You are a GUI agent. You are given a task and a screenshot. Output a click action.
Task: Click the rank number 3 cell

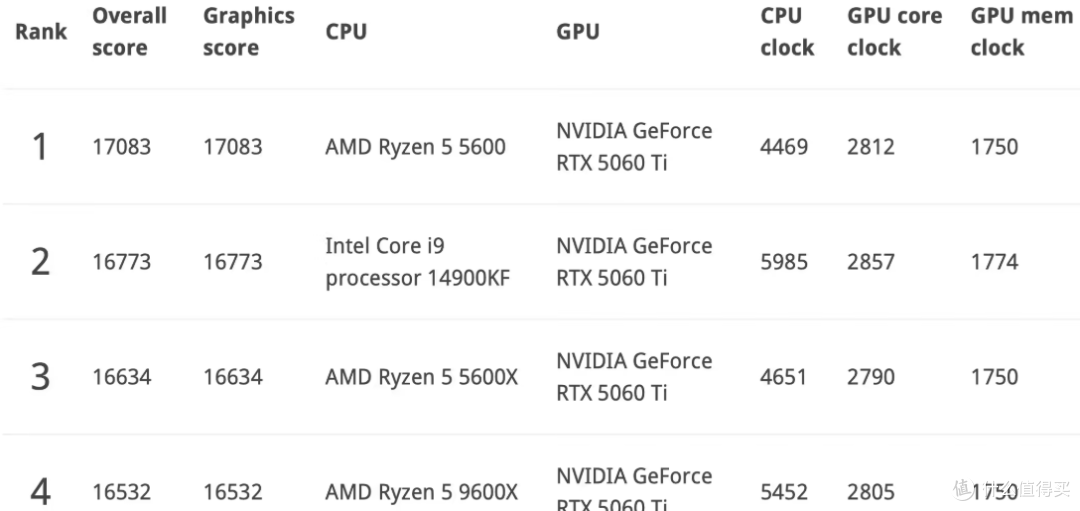(40, 377)
